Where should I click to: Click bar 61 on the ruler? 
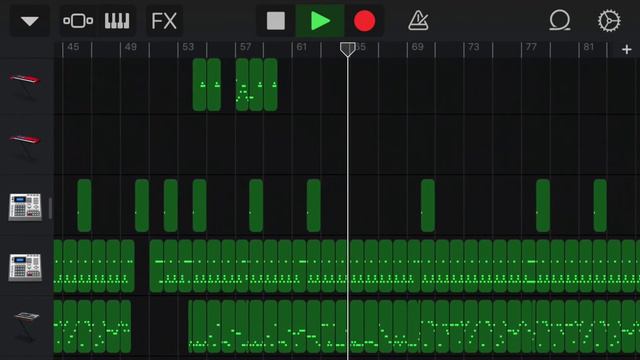[302, 47]
